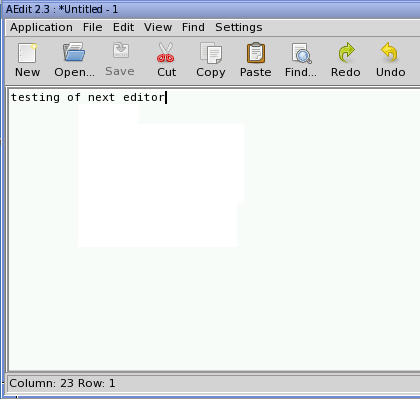Open the Settings menu
The height and width of the screenshot is (399, 420).
click(239, 28)
